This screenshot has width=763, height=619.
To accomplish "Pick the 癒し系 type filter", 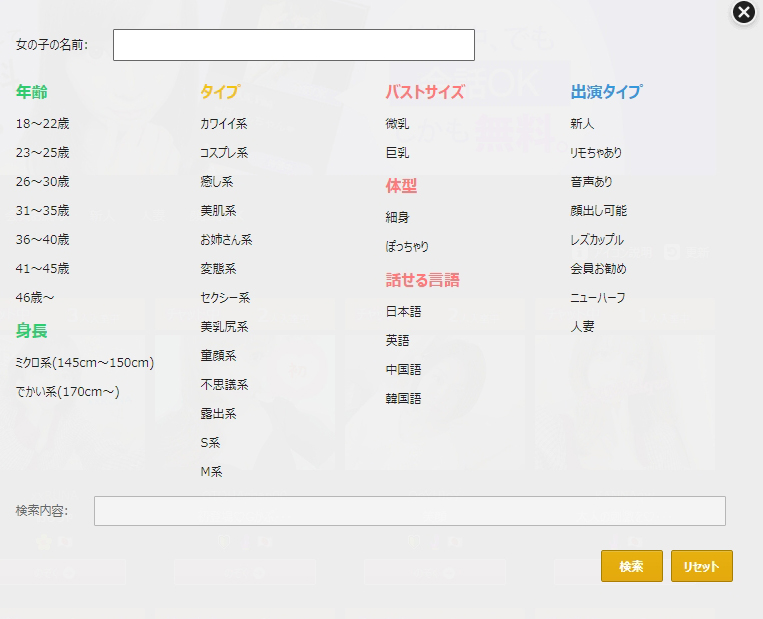I will pos(217,182).
